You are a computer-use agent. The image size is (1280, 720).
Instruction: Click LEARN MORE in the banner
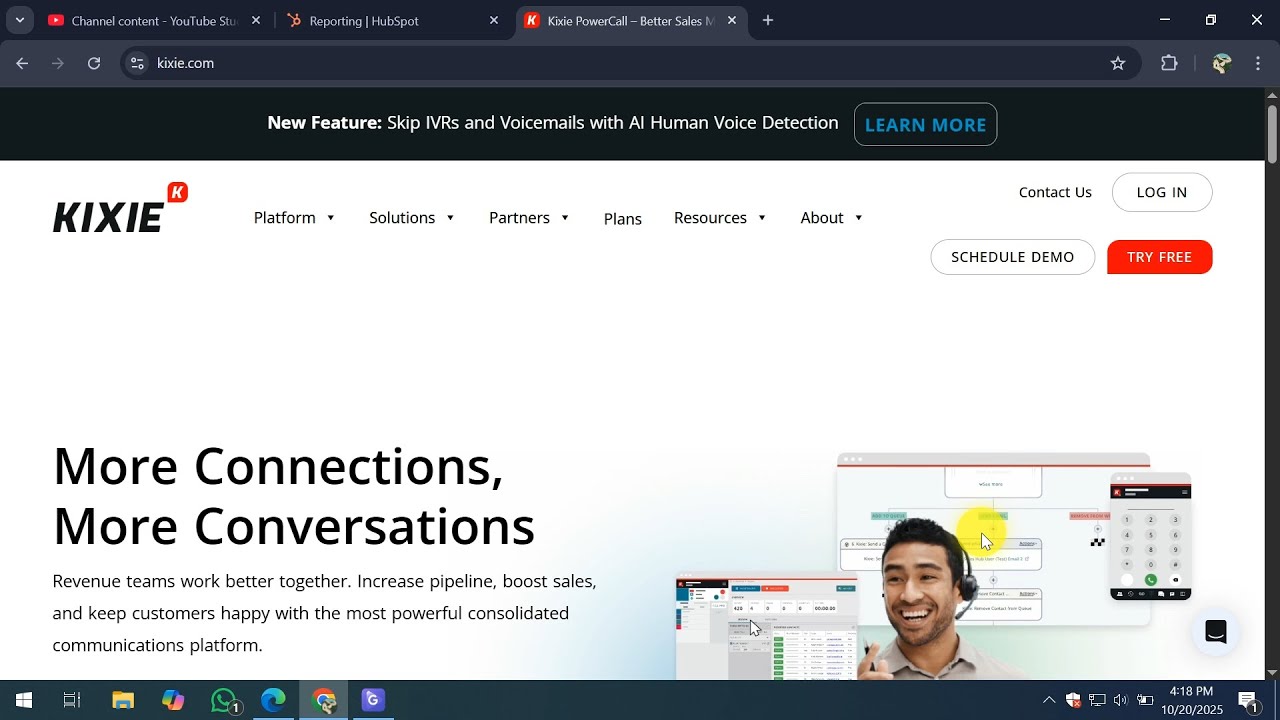click(x=925, y=124)
